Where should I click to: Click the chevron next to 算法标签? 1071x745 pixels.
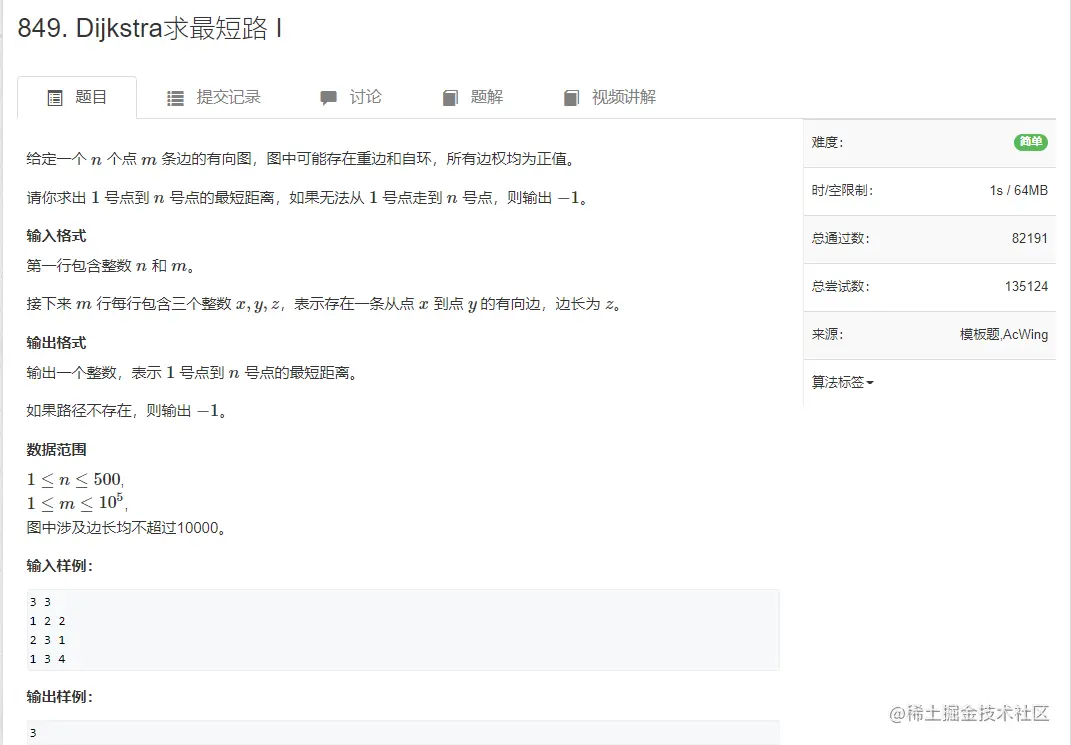click(x=869, y=382)
